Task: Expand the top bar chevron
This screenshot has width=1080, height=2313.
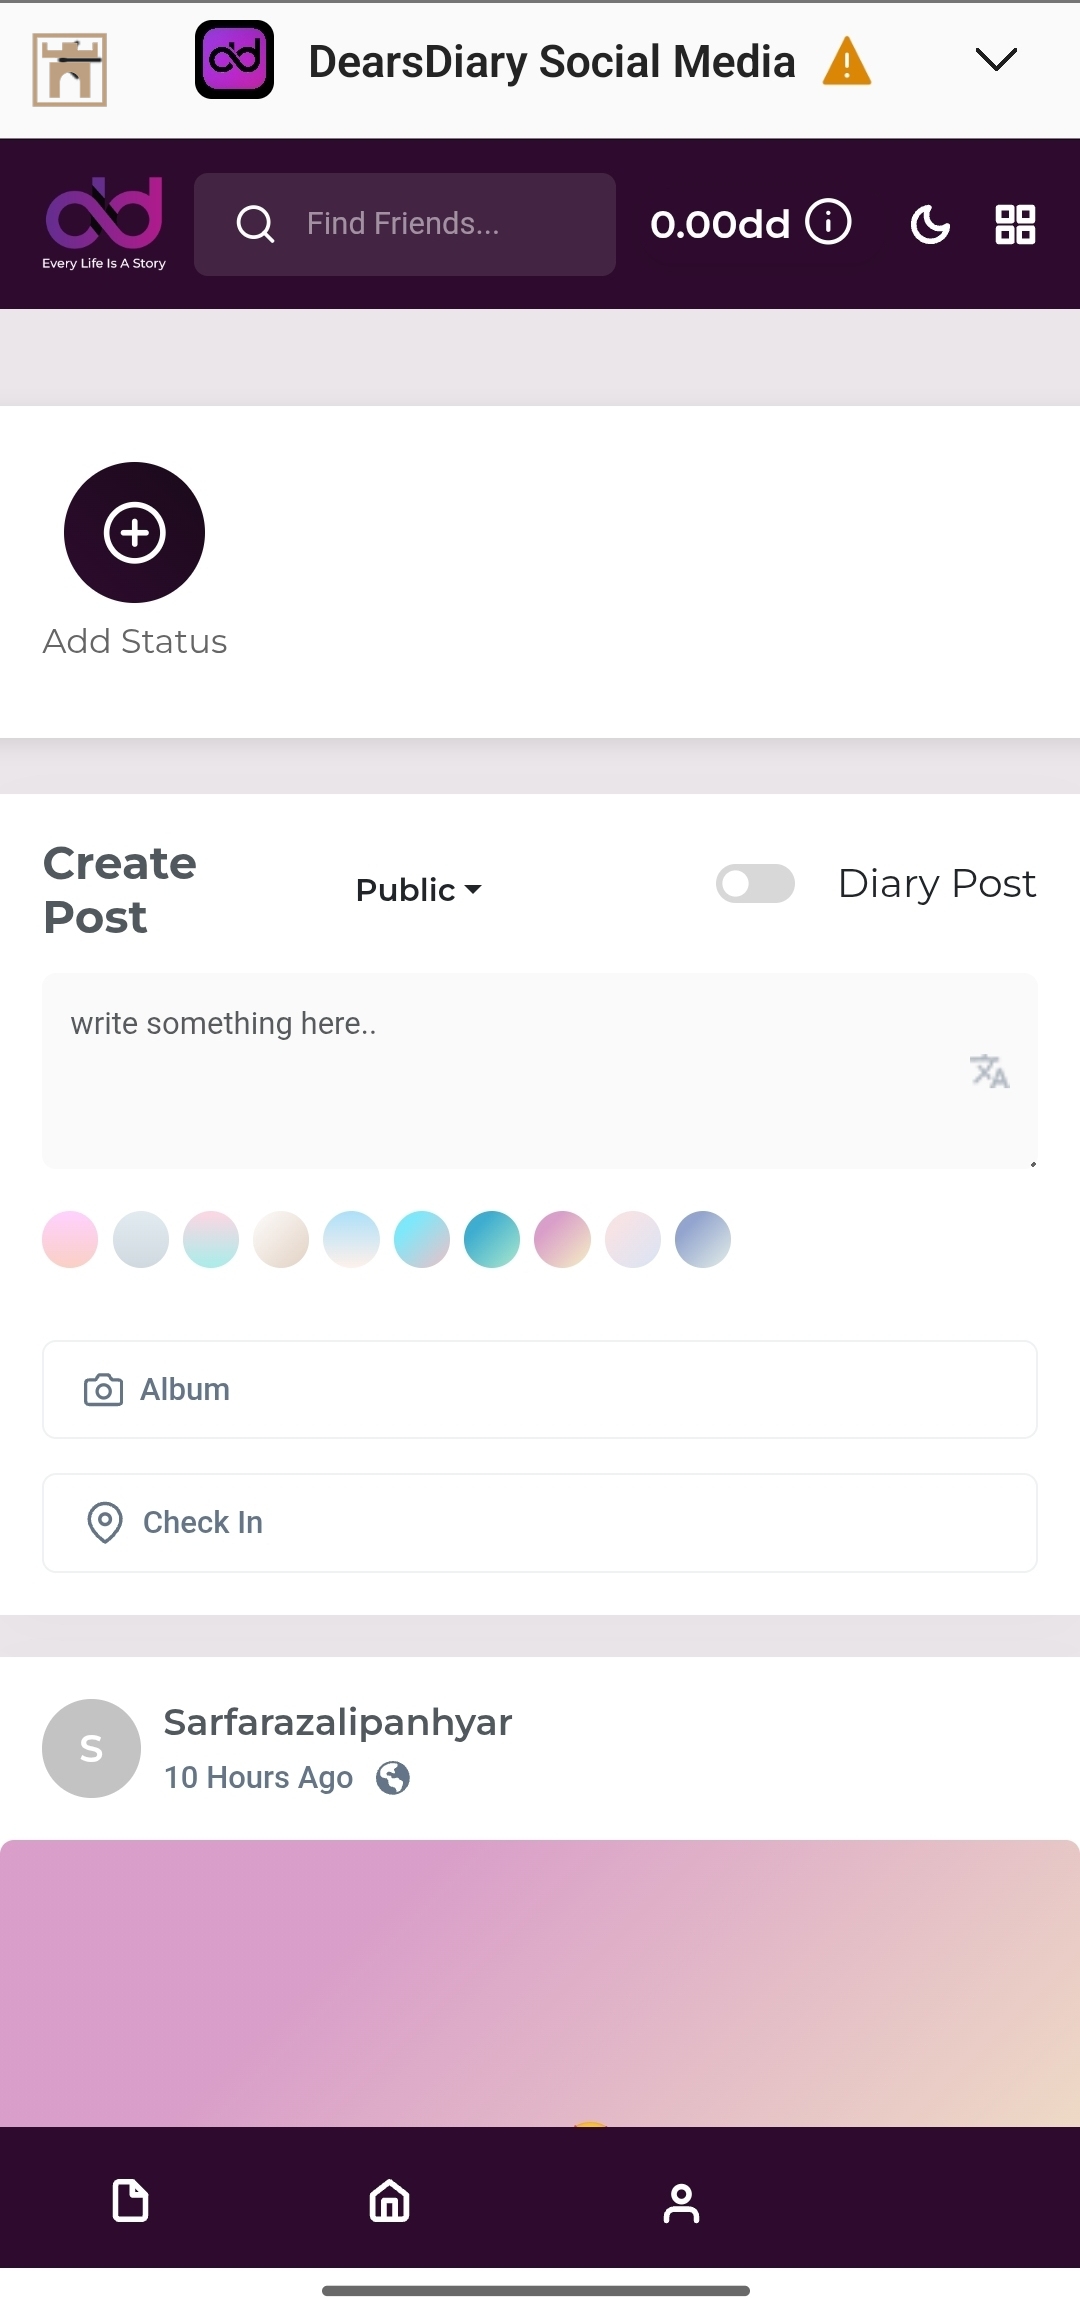Action: (x=996, y=60)
